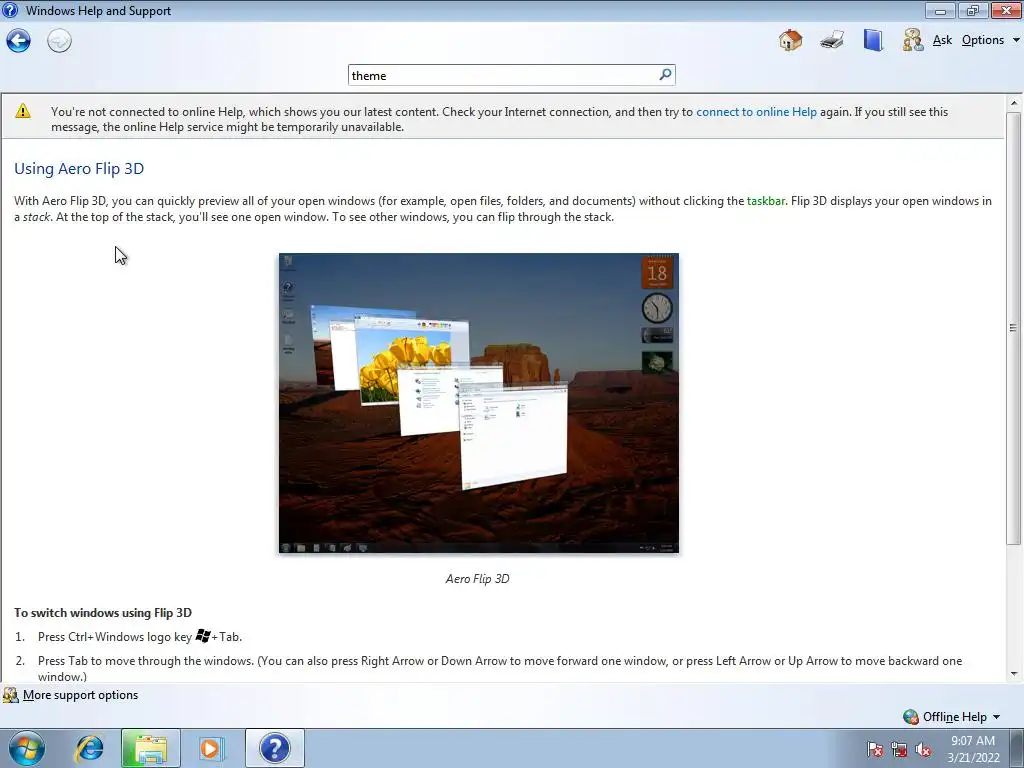Open the Ask support page
The image size is (1024, 768).
[942, 40]
